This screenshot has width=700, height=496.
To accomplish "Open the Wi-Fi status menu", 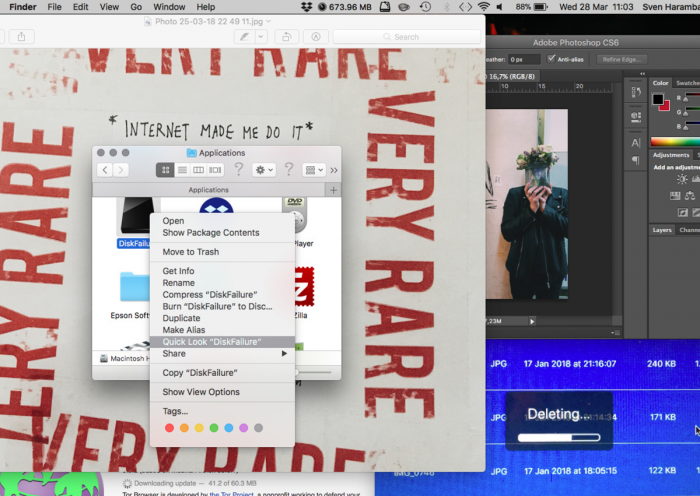I will tap(483, 7).
